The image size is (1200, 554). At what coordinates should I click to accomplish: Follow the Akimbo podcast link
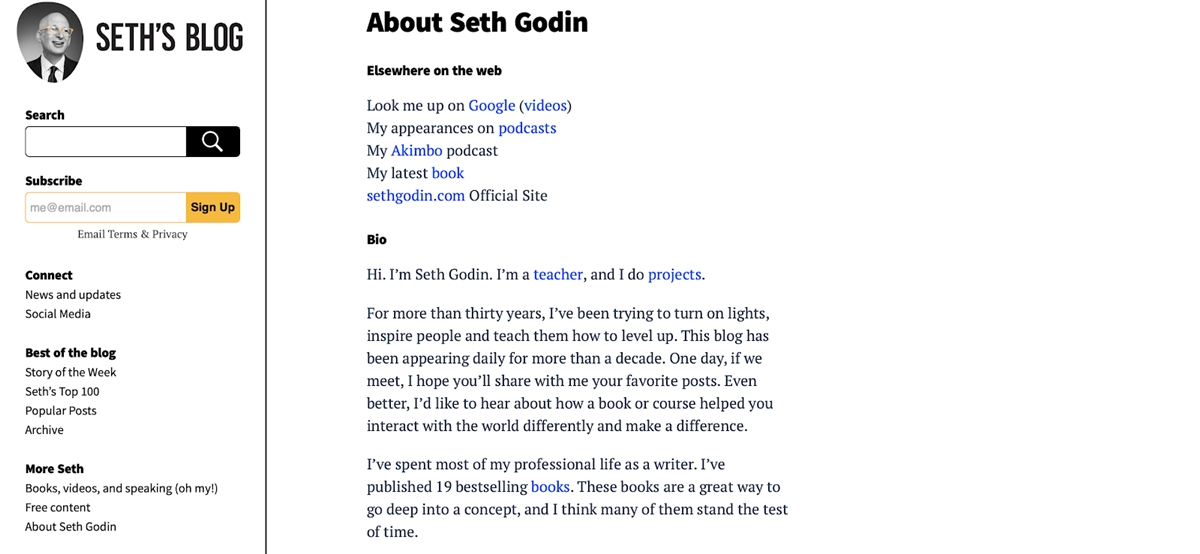tap(416, 150)
